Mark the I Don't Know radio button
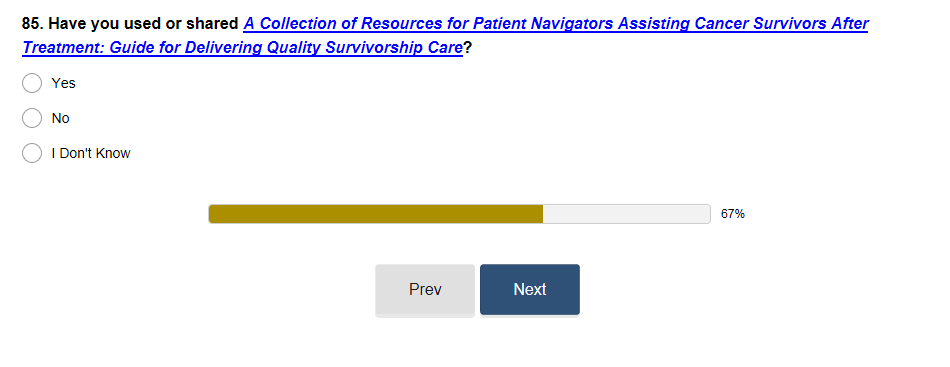This screenshot has width=950, height=367. [x=32, y=153]
